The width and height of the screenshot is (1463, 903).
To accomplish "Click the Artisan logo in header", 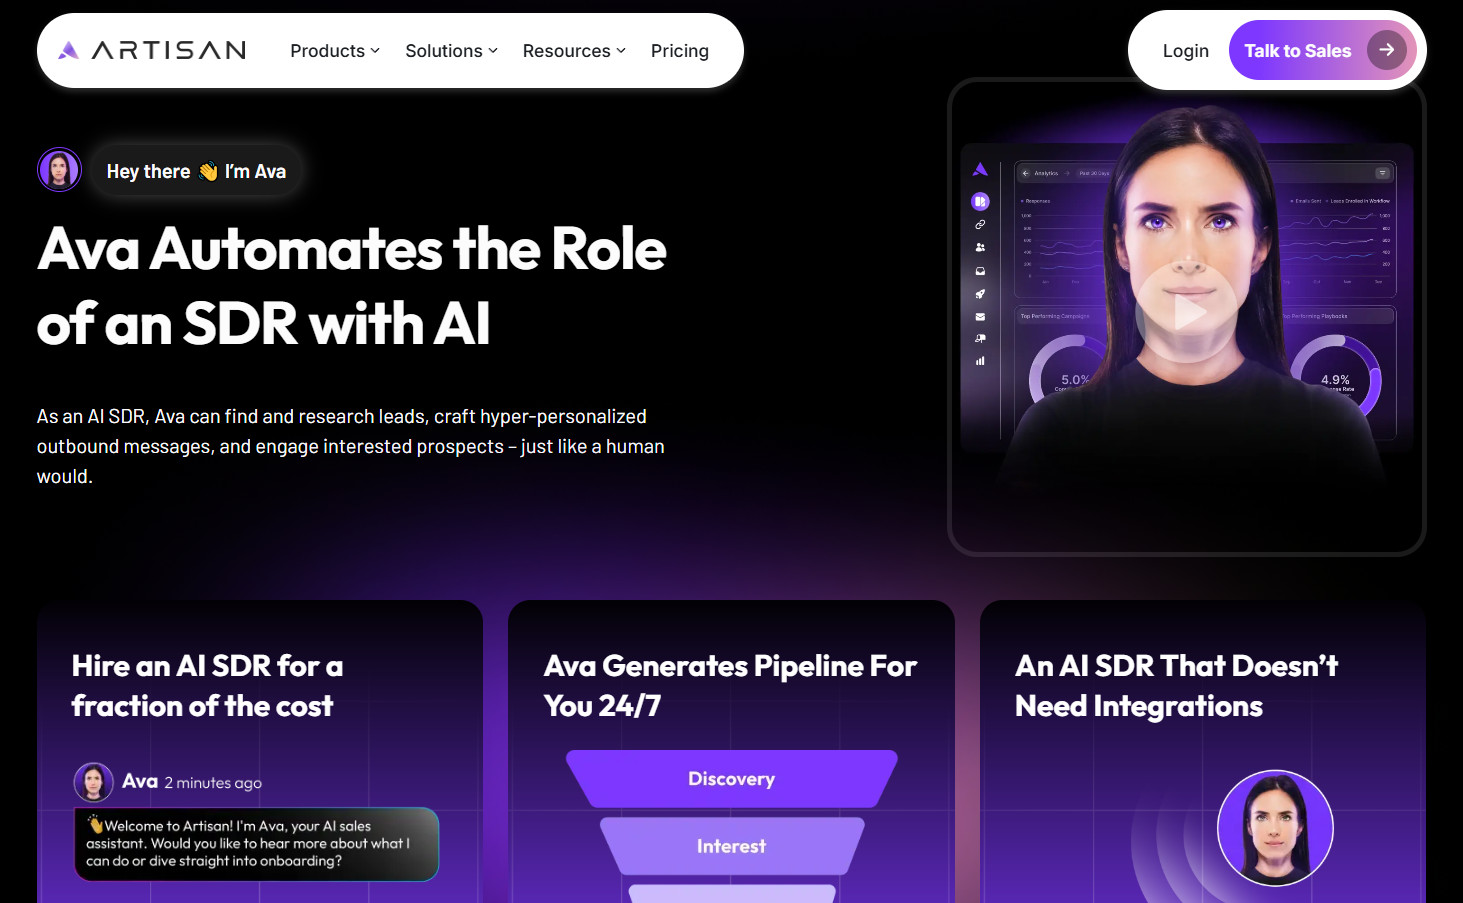I will point(152,50).
